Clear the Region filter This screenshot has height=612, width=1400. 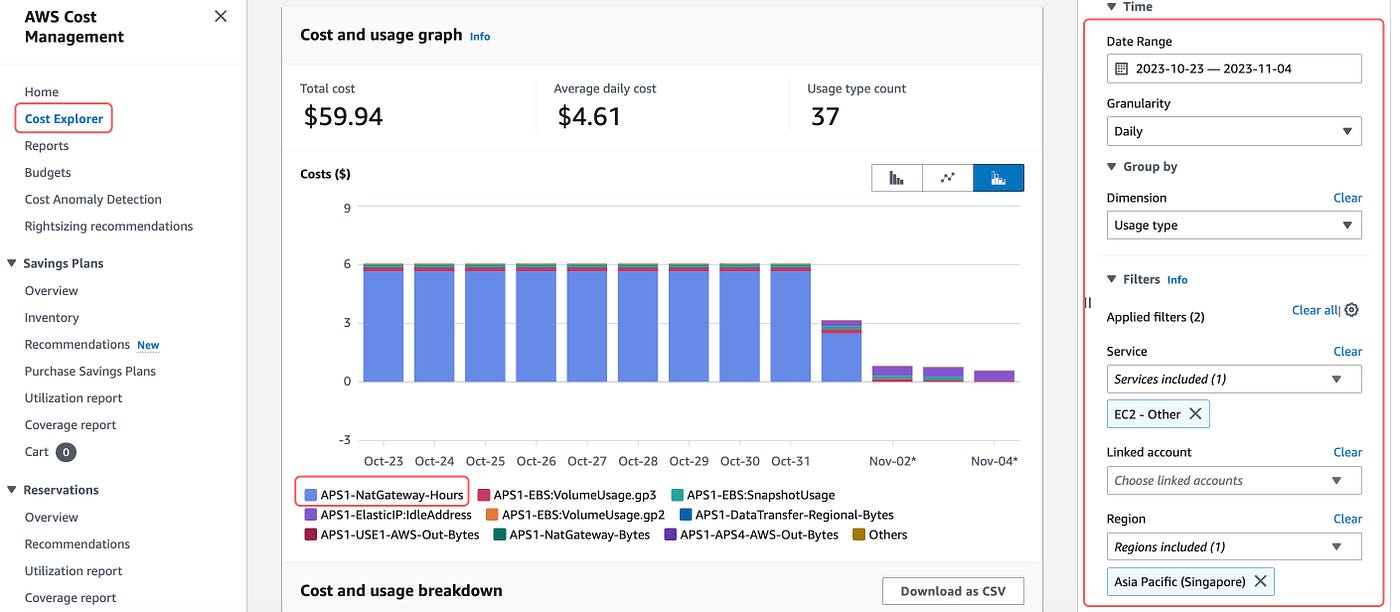point(1347,519)
